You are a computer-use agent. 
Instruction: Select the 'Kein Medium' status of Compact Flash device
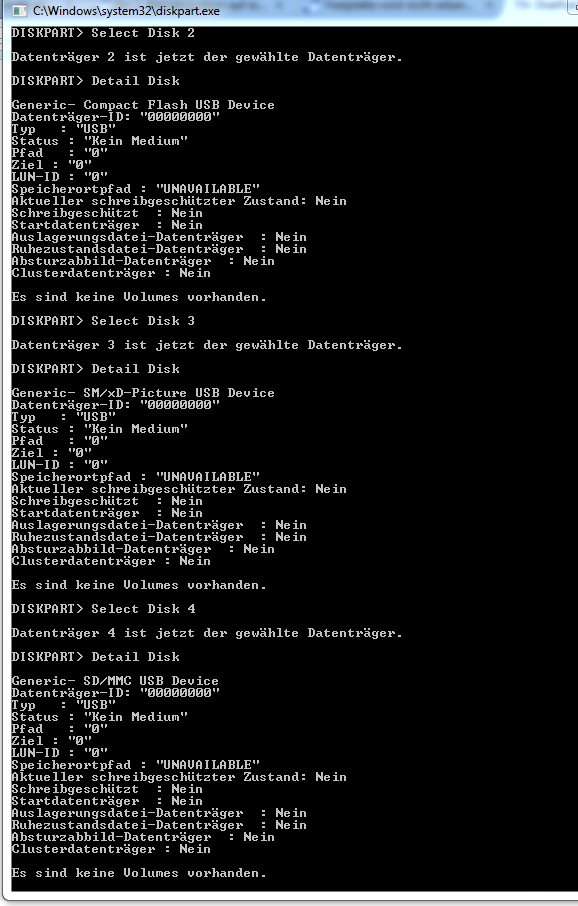[x=136, y=141]
